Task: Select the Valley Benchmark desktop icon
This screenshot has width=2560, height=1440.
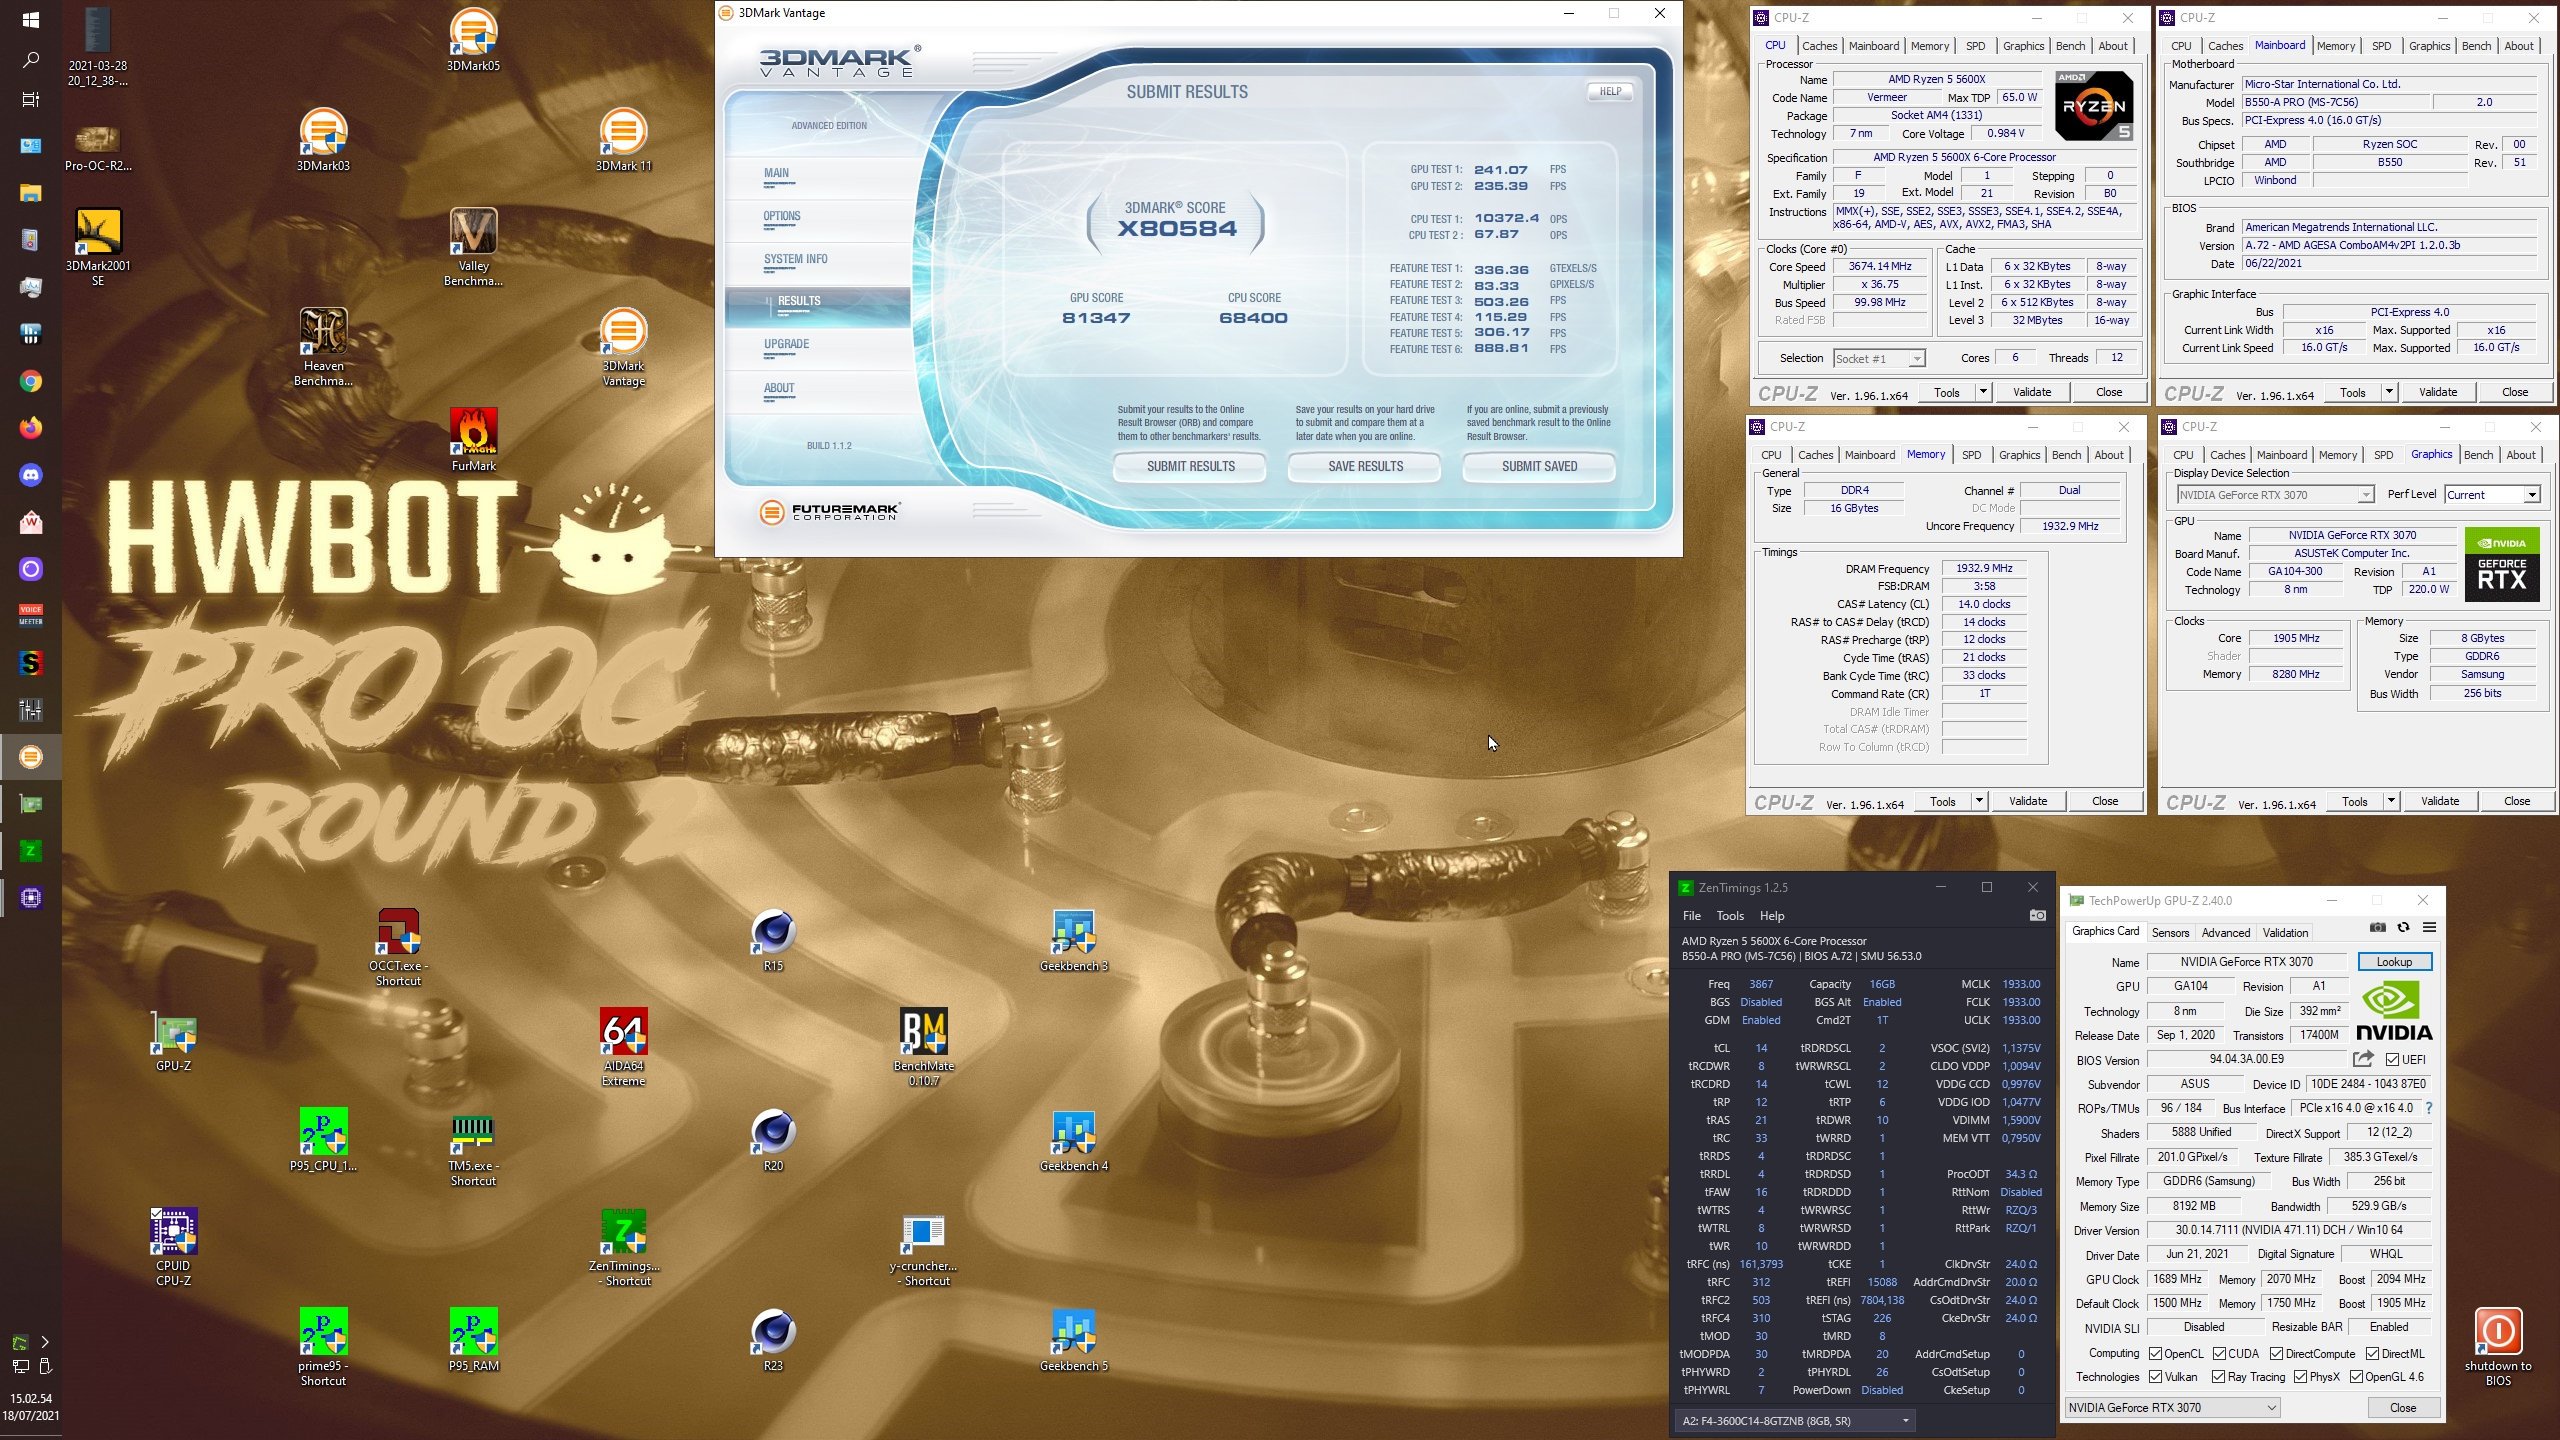Action: (473, 247)
